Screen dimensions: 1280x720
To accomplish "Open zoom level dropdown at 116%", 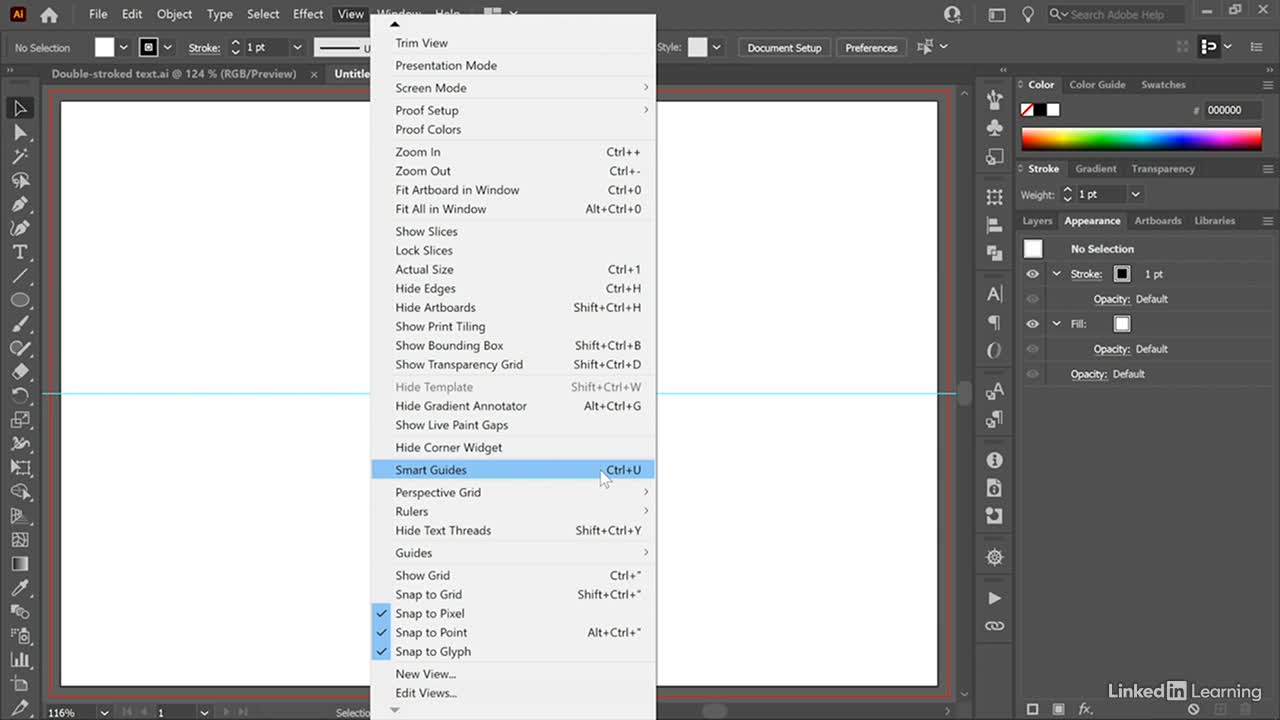I will pos(103,713).
